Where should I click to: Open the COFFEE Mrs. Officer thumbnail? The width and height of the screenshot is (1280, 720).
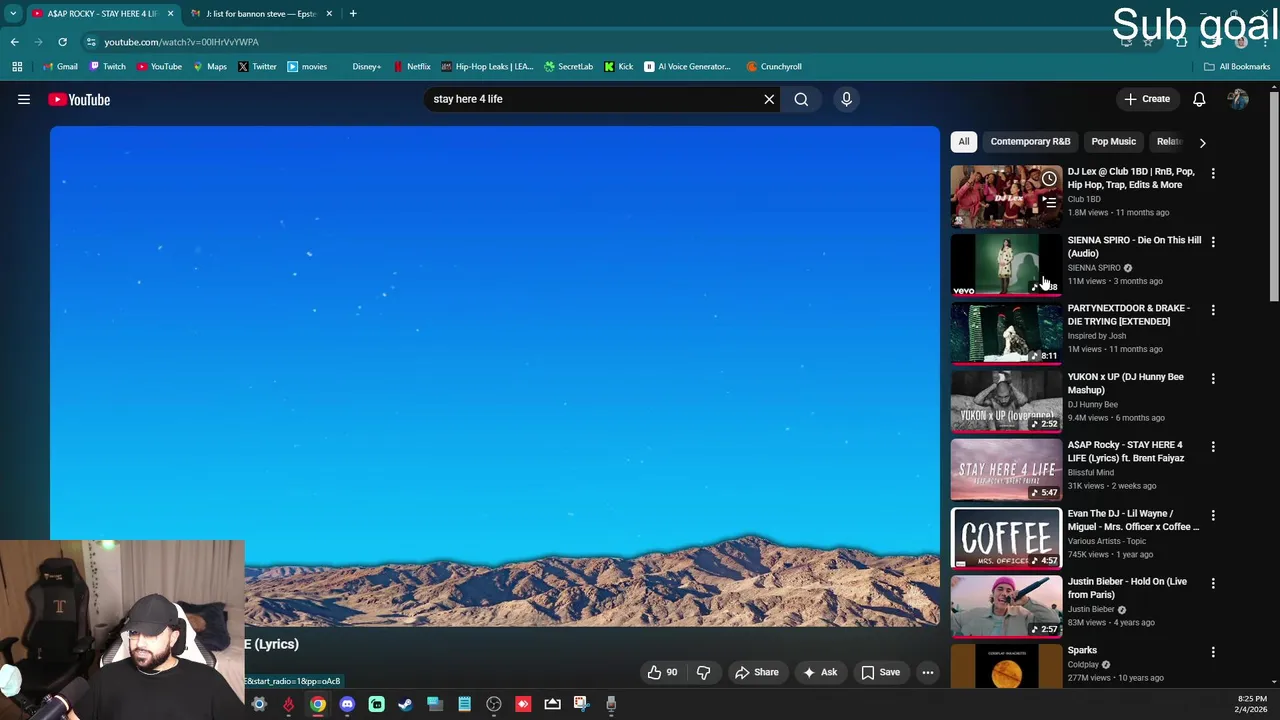coord(1006,538)
